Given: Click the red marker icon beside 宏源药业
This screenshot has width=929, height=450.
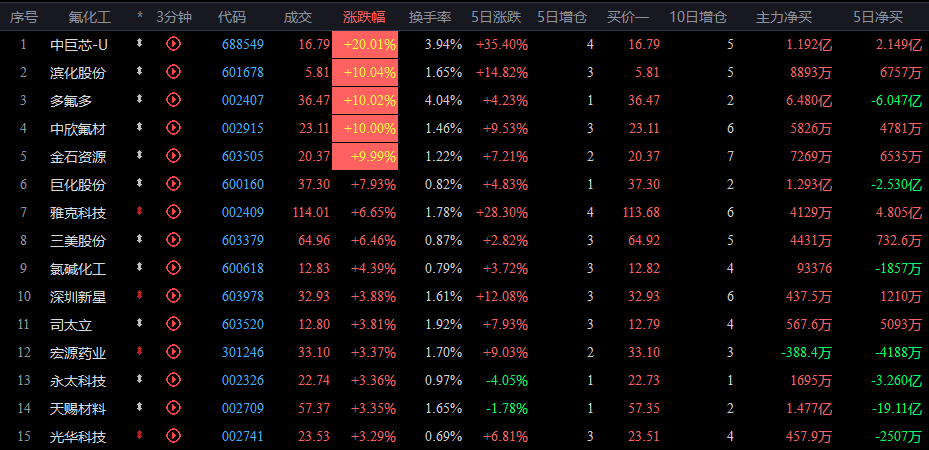Looking at the screenshot, I should click(x=139, y=351).
